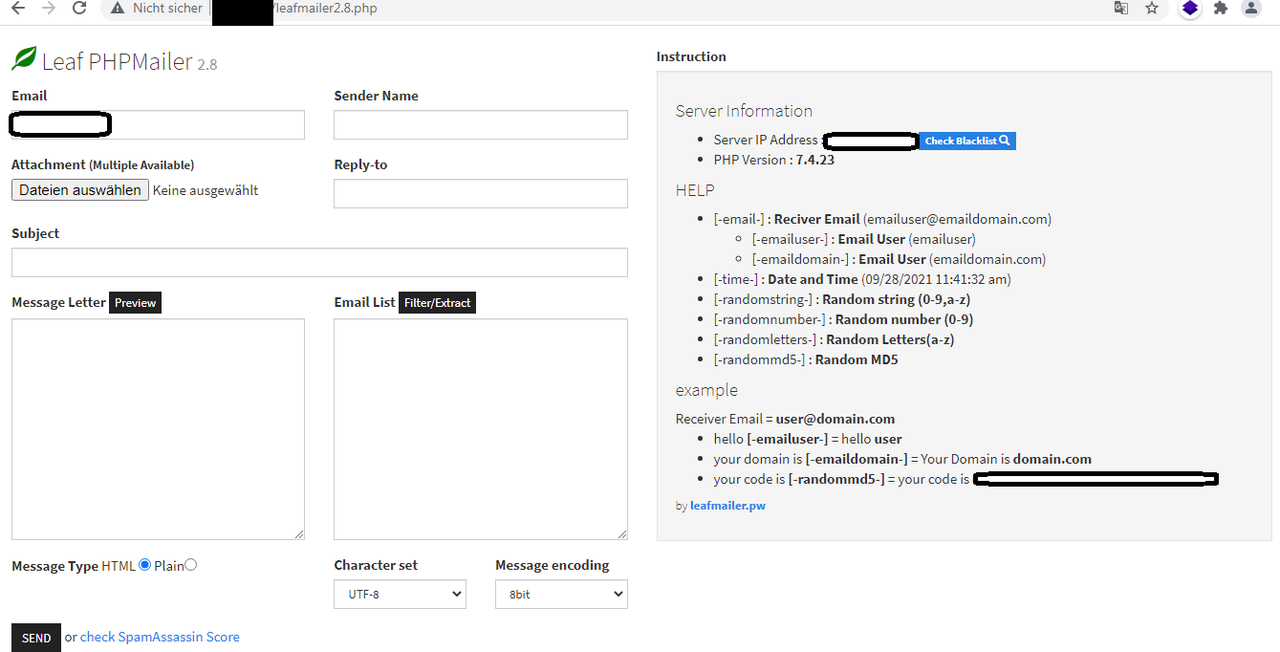This screenshot has height=652, width=1280.
Task: Focus the Email input field
Action: point(158,125)
